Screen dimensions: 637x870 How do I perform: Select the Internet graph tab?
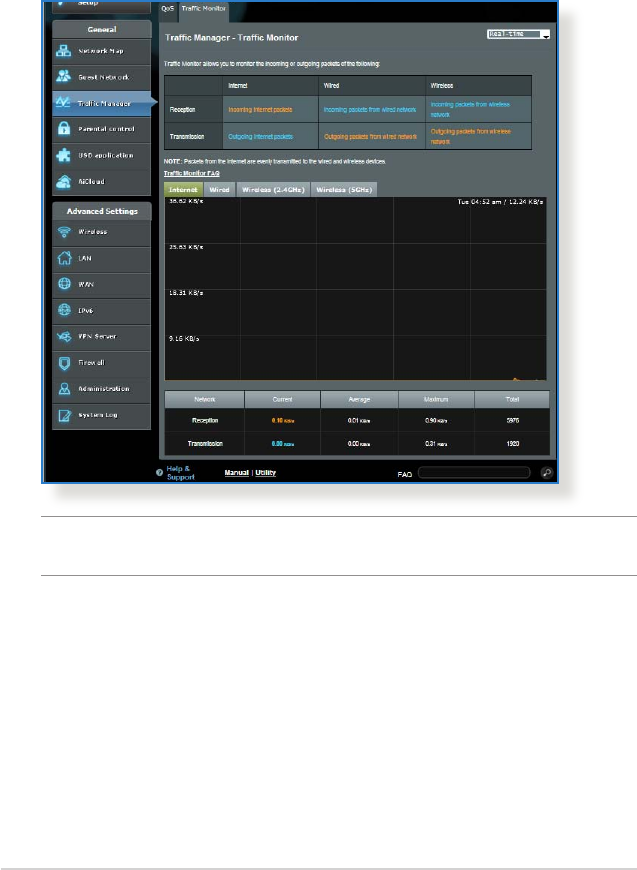coord(183,190)
